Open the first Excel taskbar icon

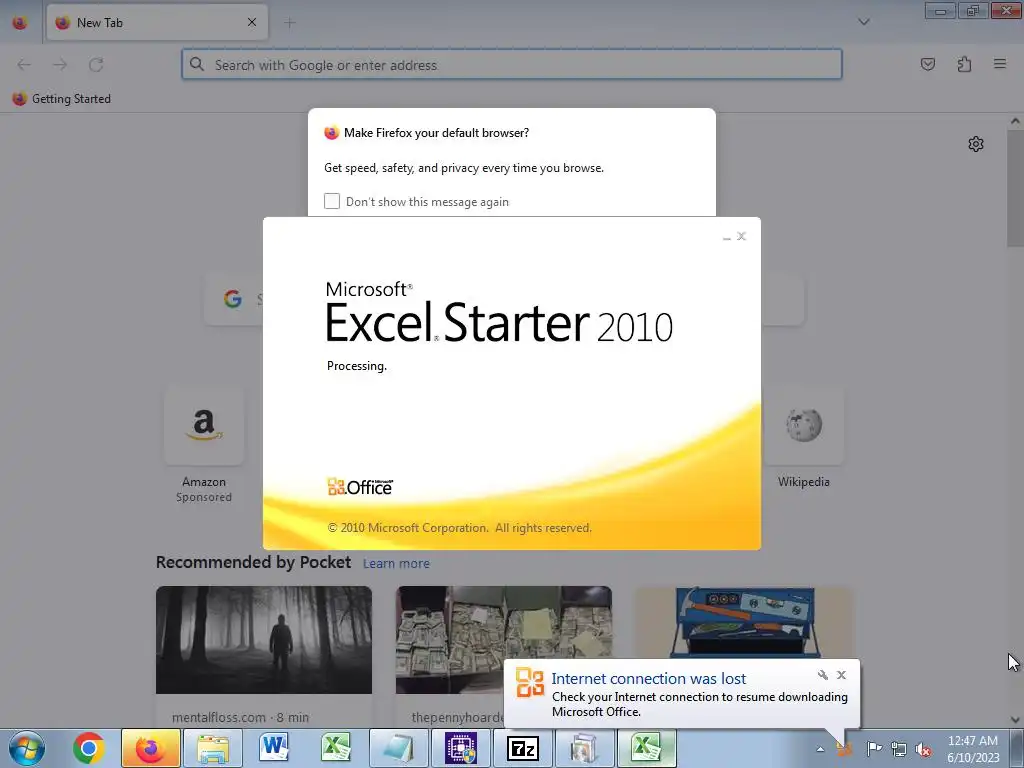pyautogui.click(x=336, y=747)
